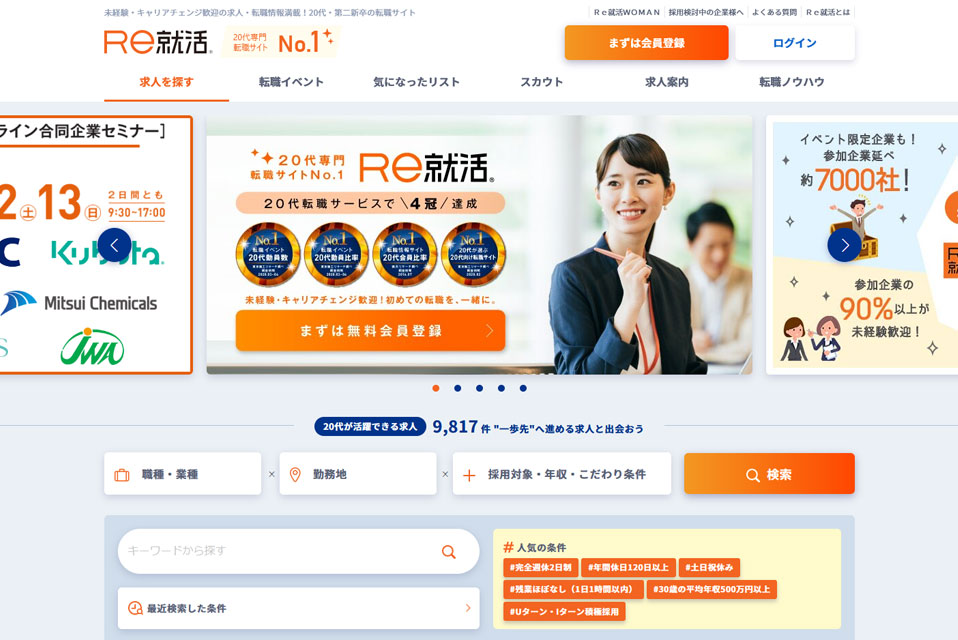
Task: Clear the 勤務地 selection with the × icon
Action: pos(445,474)
